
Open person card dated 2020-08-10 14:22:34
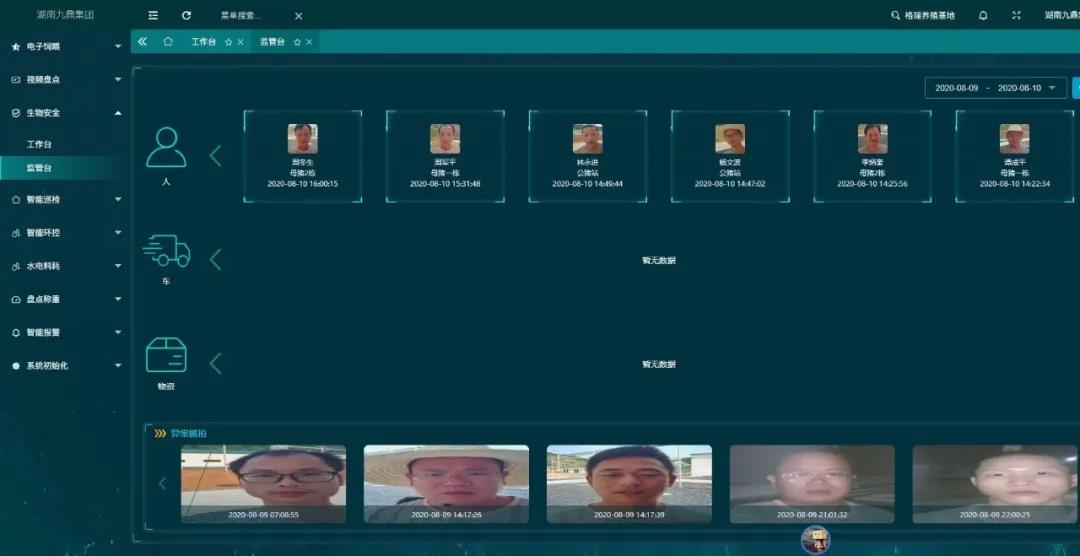(1015, 156)
